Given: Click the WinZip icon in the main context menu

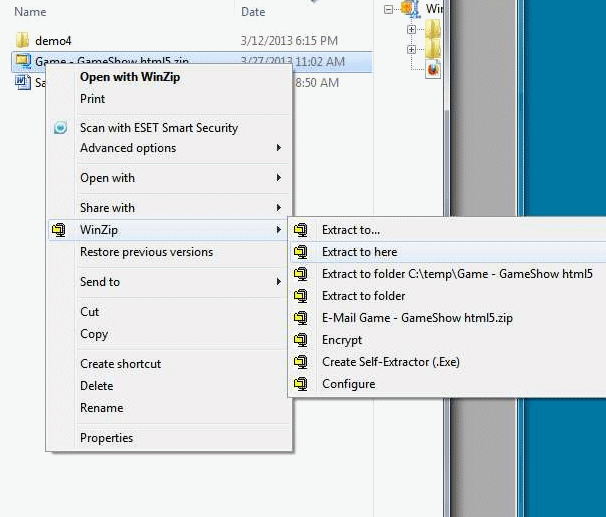Looking at the screenshot, I should point(59,230).
